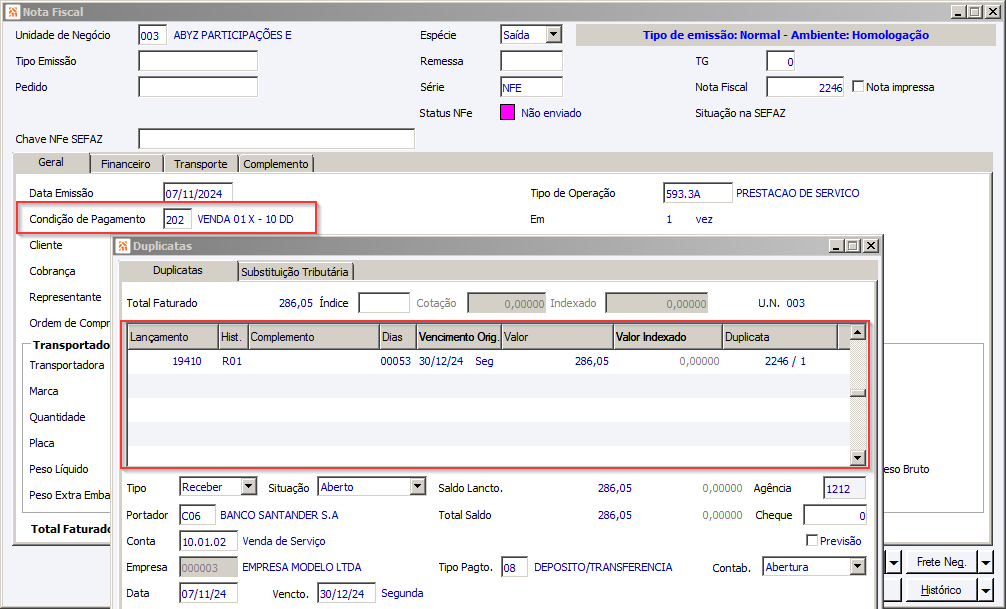Open the arrow next to Histórico button
This screenshot has height=609, width=1006.
986,589
